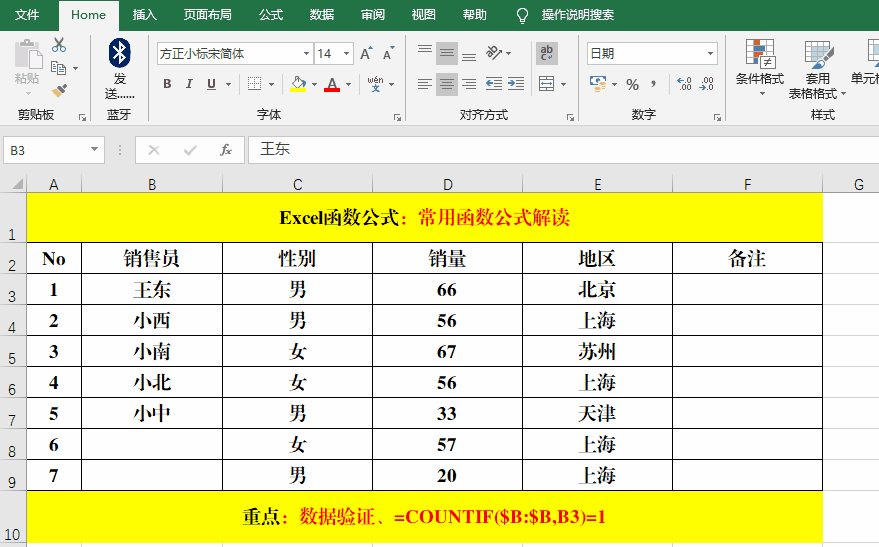Toggle bold formatting

(x=167, y=85)
